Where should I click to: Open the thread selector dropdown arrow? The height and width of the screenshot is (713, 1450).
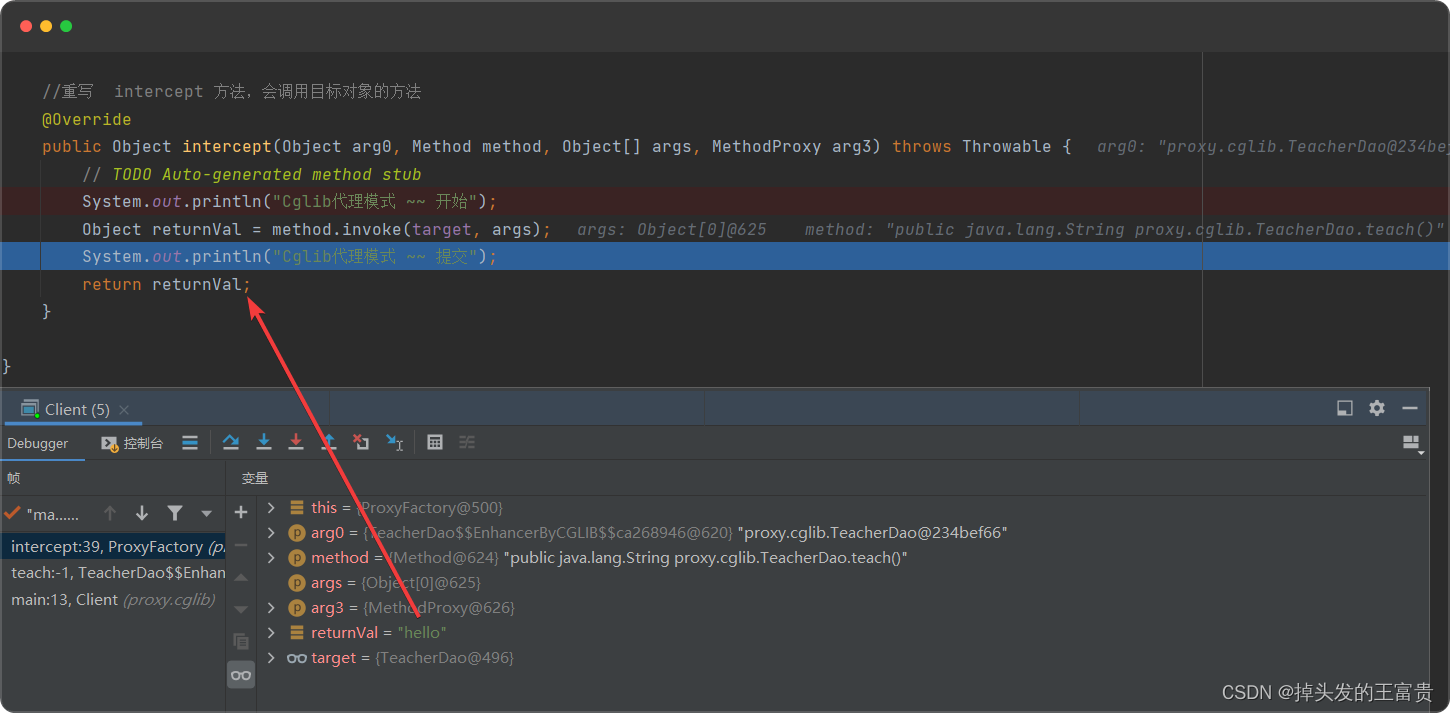pos(207,514)
